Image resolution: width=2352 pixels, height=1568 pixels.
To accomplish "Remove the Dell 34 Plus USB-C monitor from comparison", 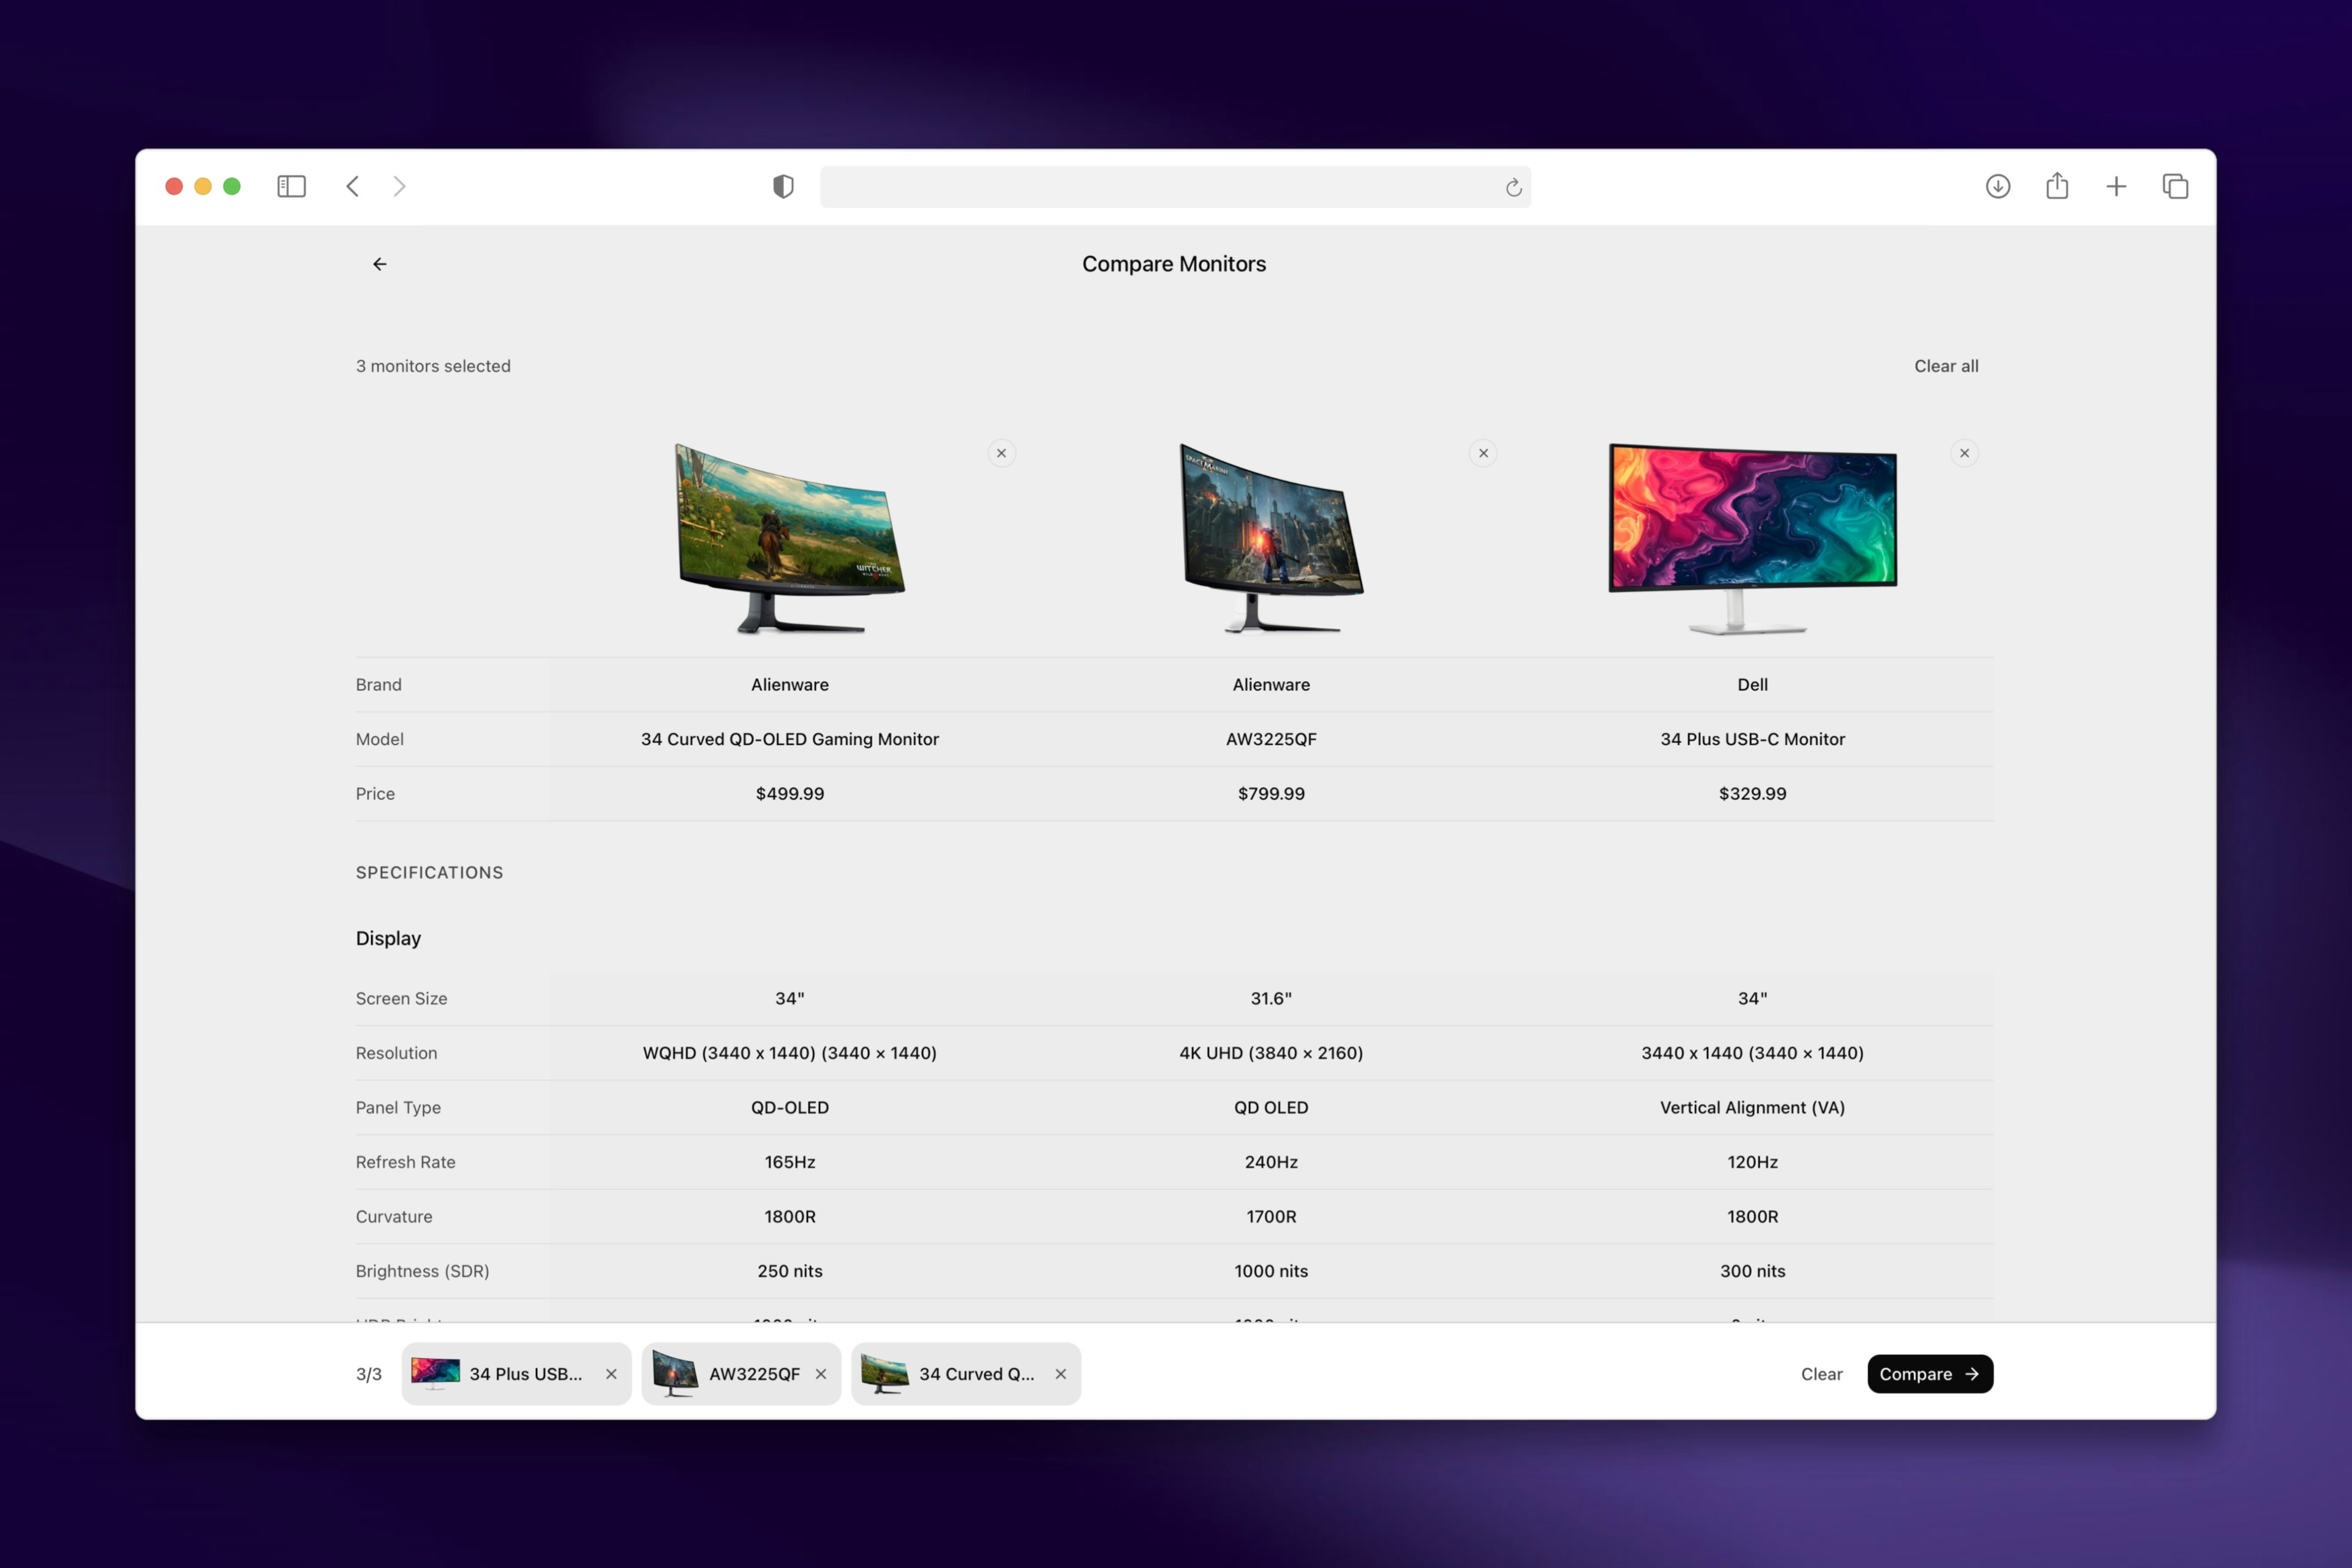I will (1963, 452).
